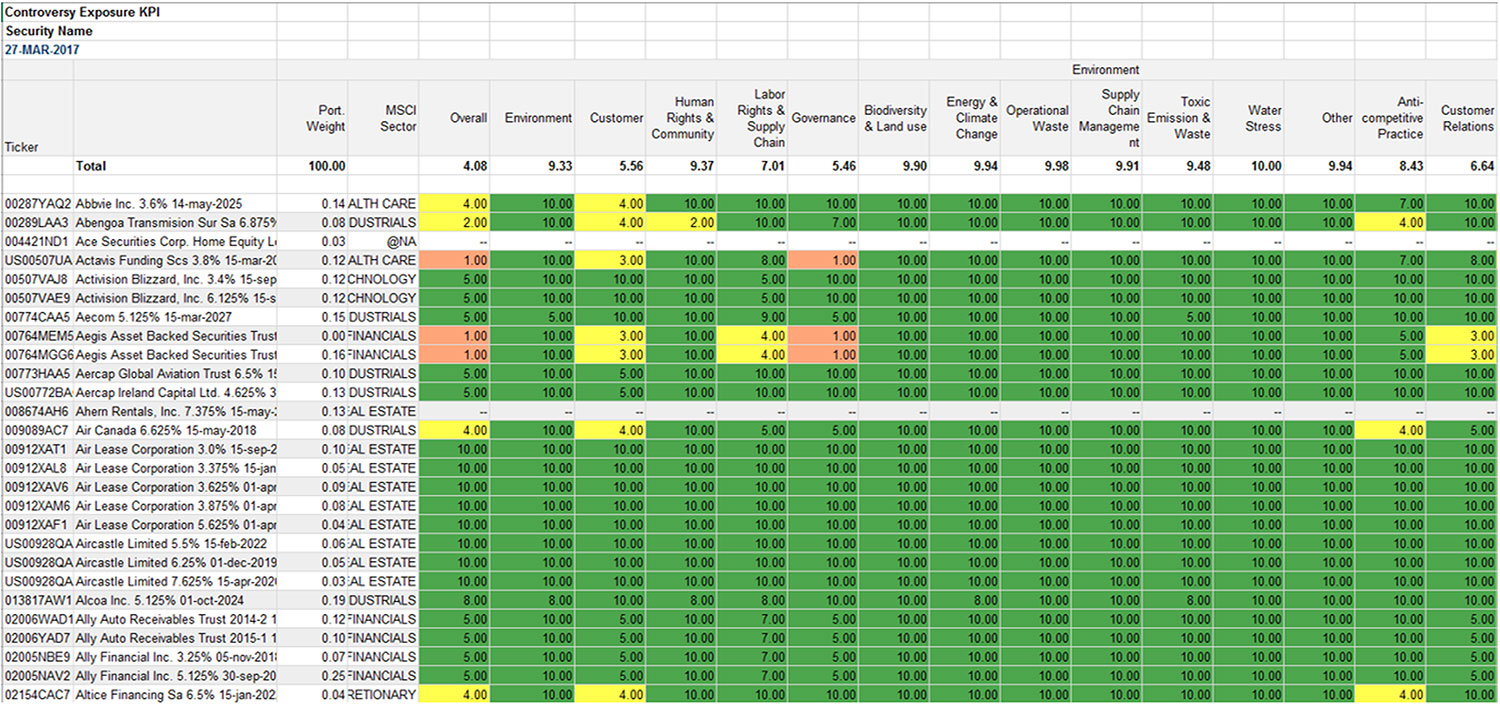The image size is (1500, 709).
Task: Select the total Governance value 5.46
Action: click(843, 166)
